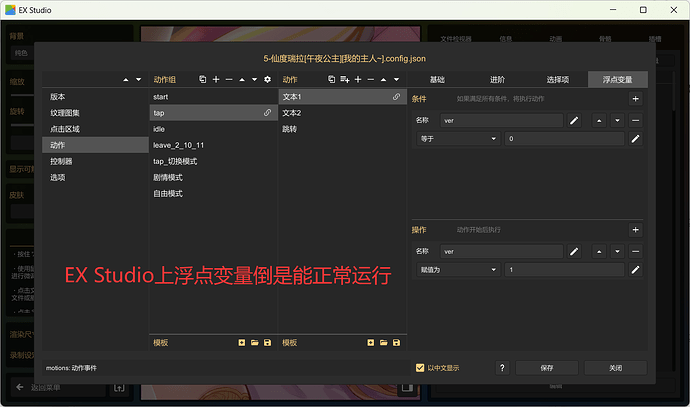The height and width of the screenshot is (407, 690).
Task: Open motion group settings gear
Action: coord(267,79)
